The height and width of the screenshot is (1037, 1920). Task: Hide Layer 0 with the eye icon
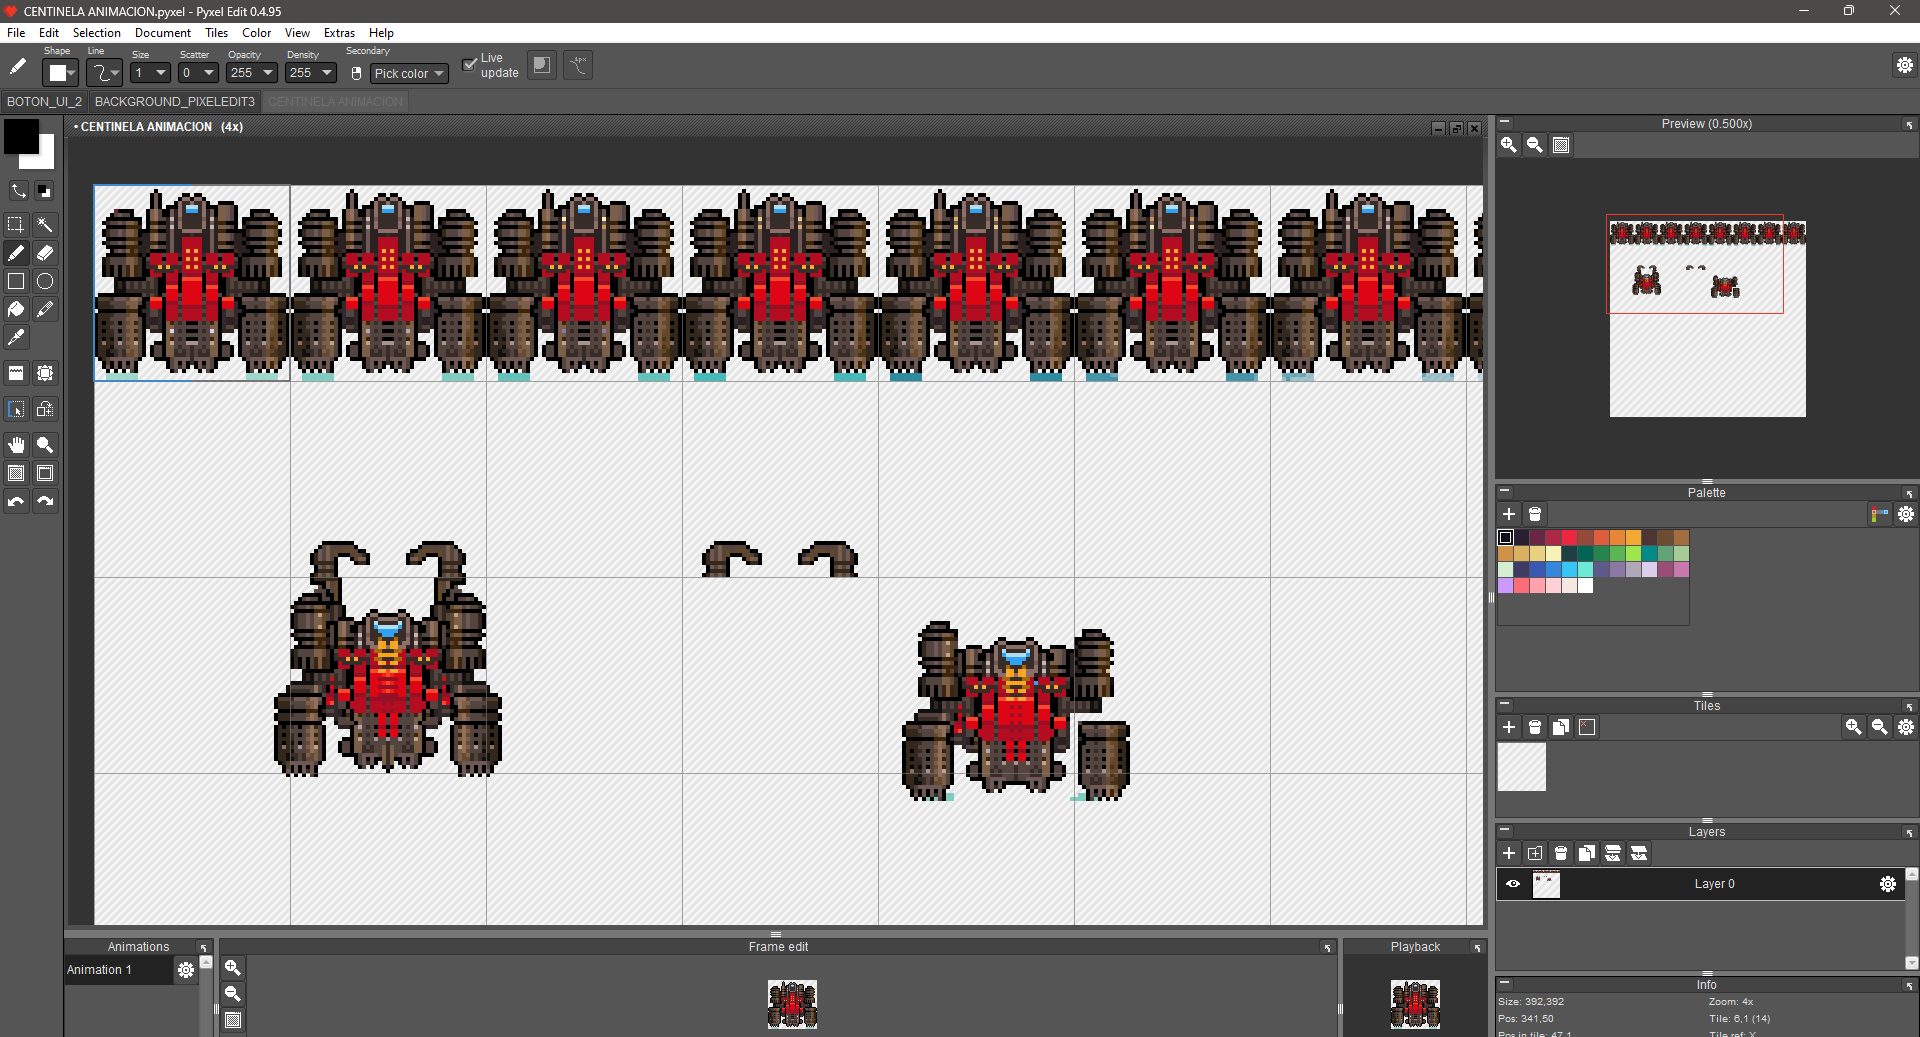pyautogui.click(x=1513, y=884)
